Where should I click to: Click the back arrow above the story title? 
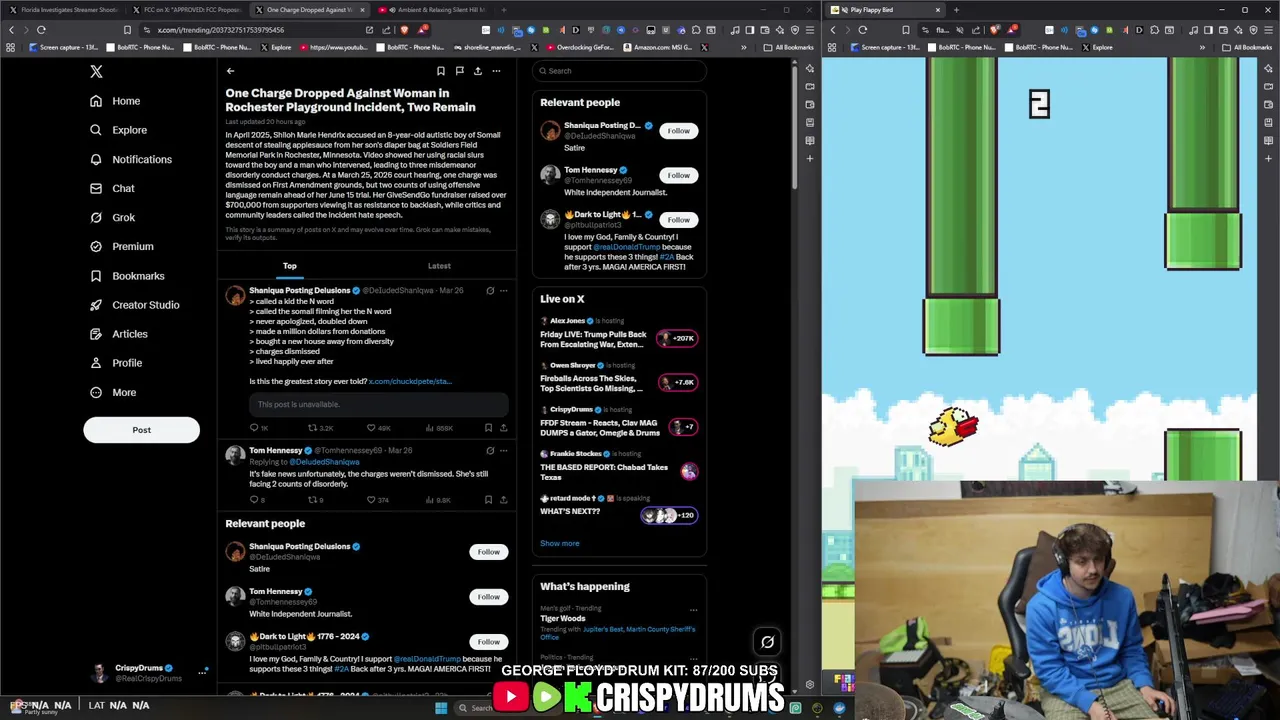click(230, 71)
